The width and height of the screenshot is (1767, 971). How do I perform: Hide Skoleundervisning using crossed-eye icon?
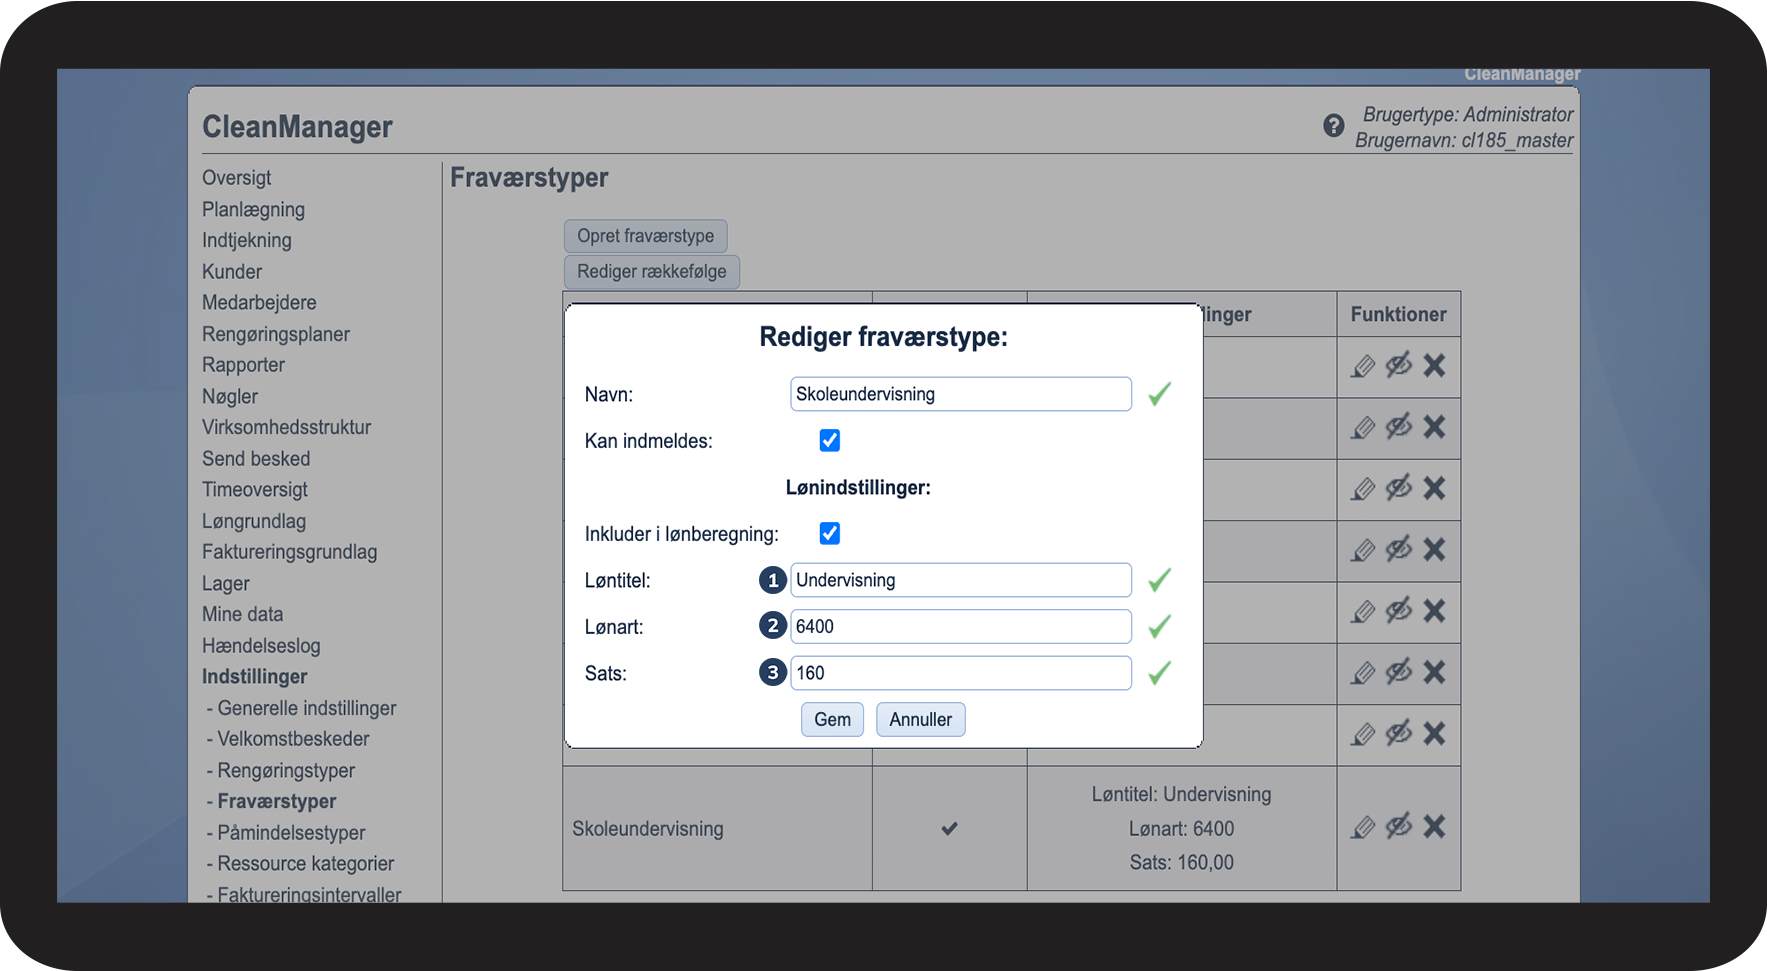[x=1398, y=825]
